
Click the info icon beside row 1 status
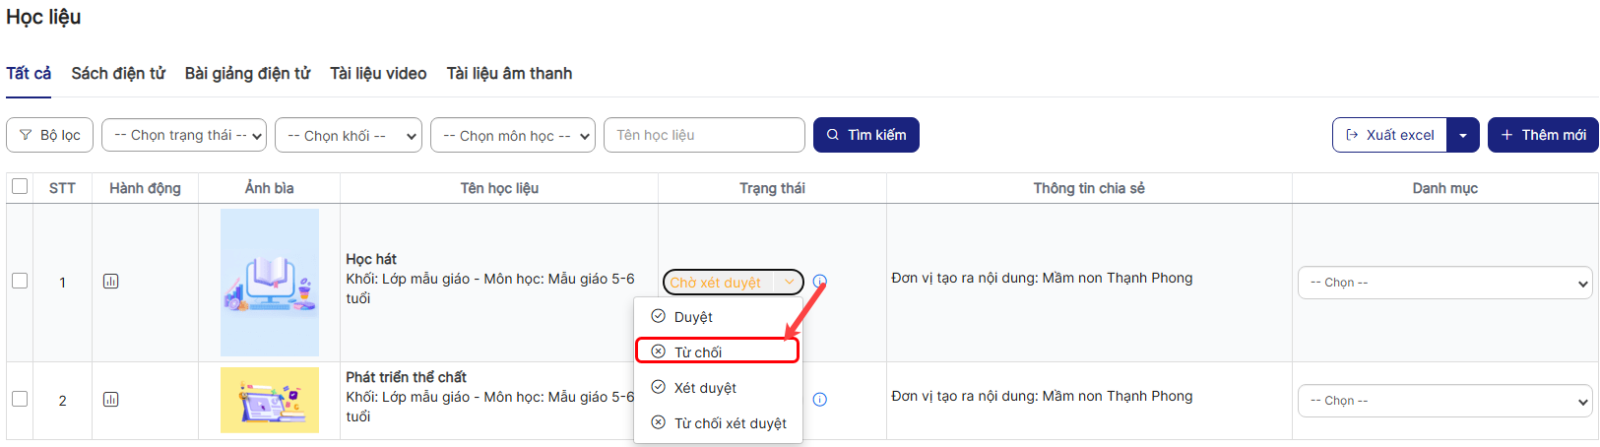click(x=820, y=282)
